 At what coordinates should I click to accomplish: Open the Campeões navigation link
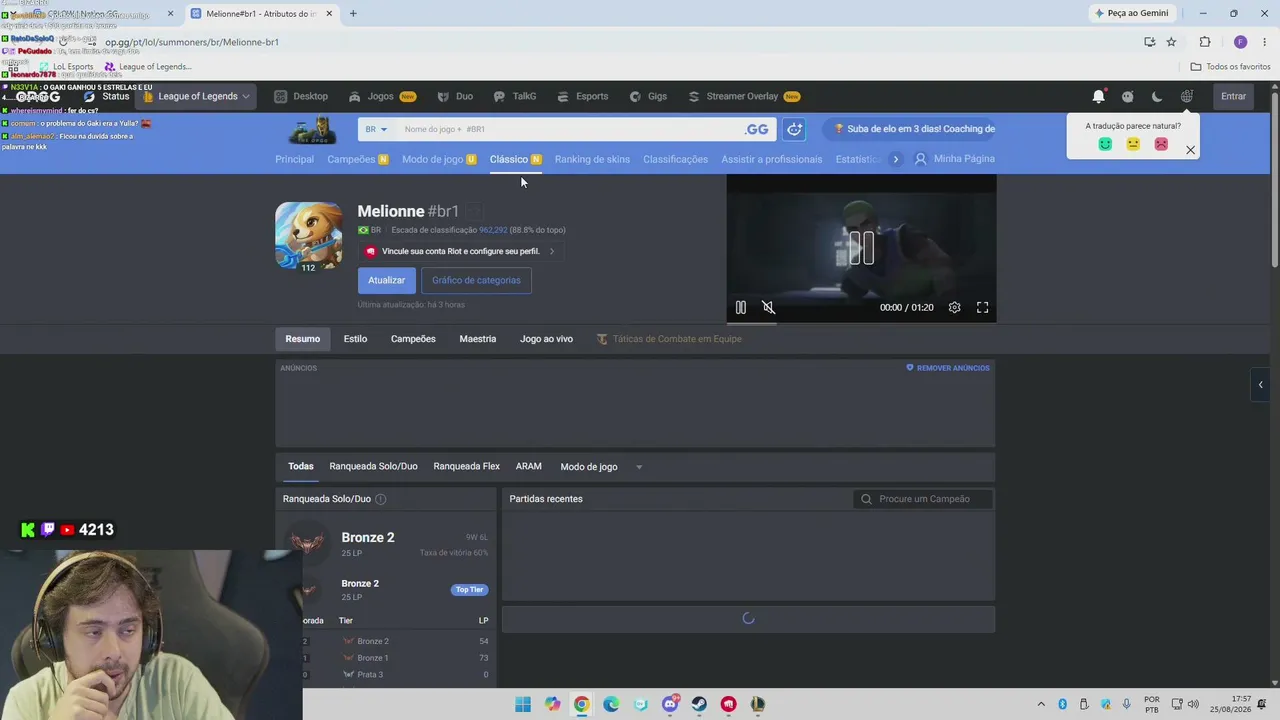[357, 159]
